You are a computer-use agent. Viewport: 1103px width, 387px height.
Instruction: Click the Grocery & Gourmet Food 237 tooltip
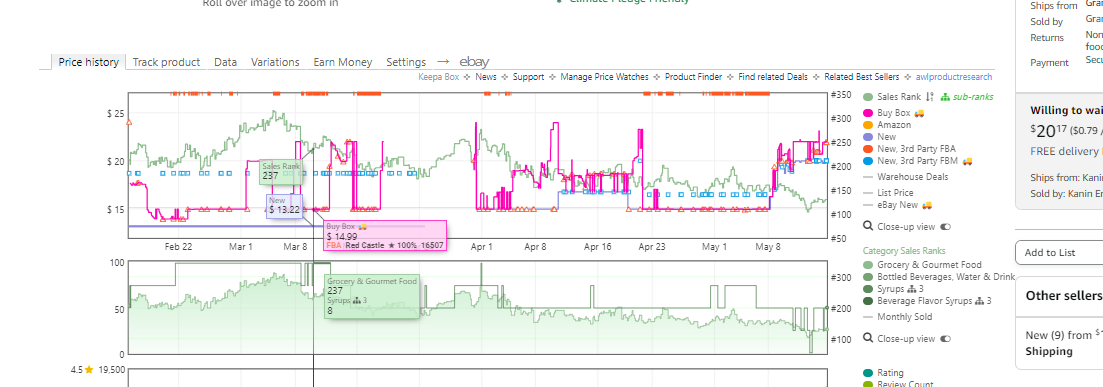(372, 296)
